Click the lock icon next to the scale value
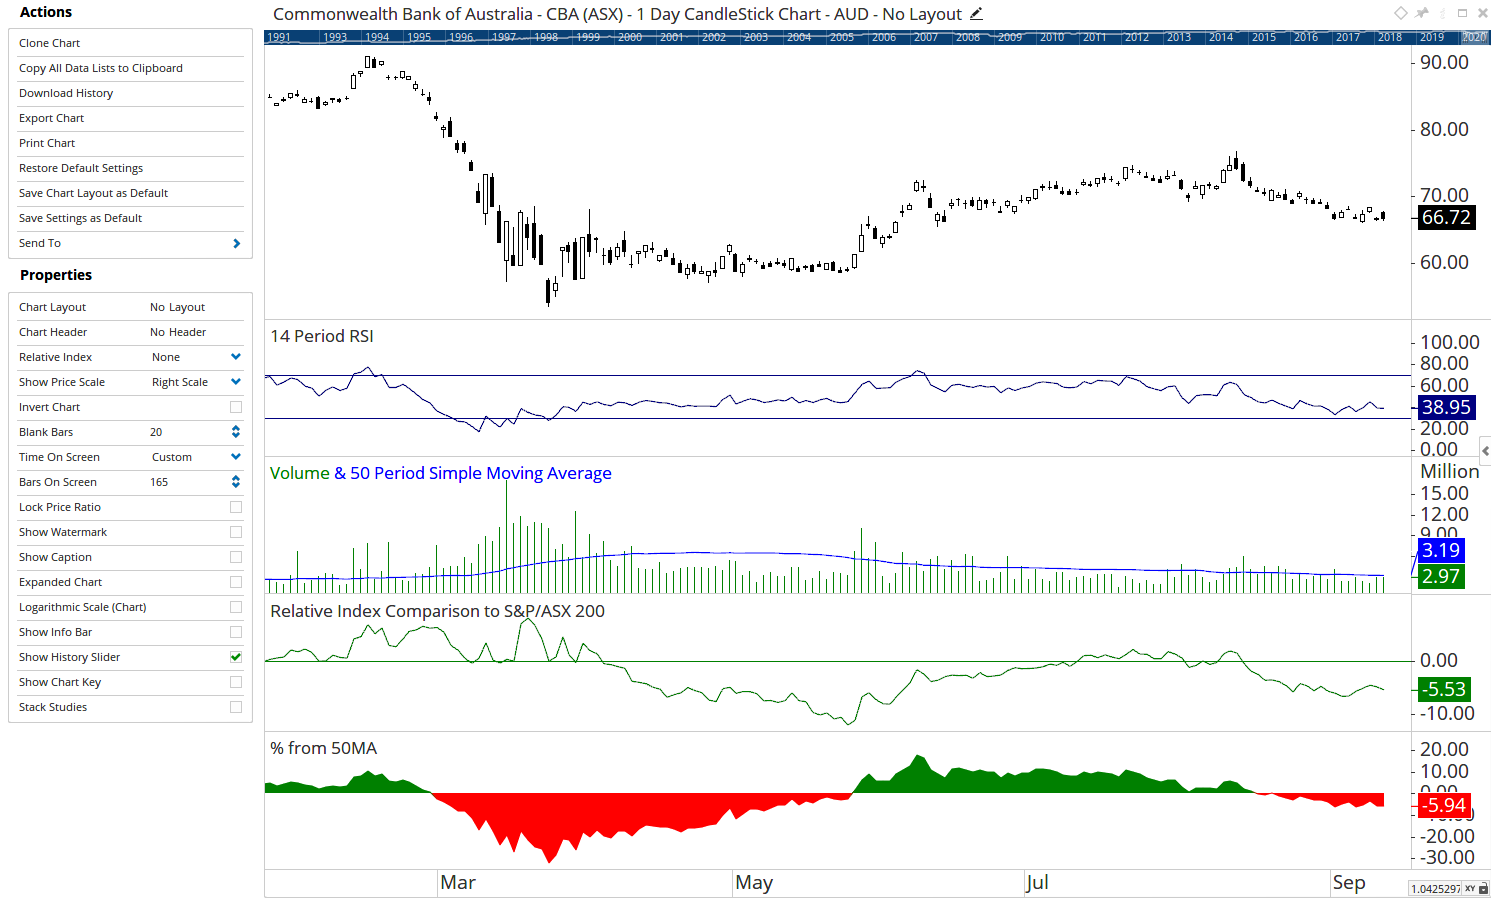This screenshot has width=1491, height=901. coord(1484,888)
